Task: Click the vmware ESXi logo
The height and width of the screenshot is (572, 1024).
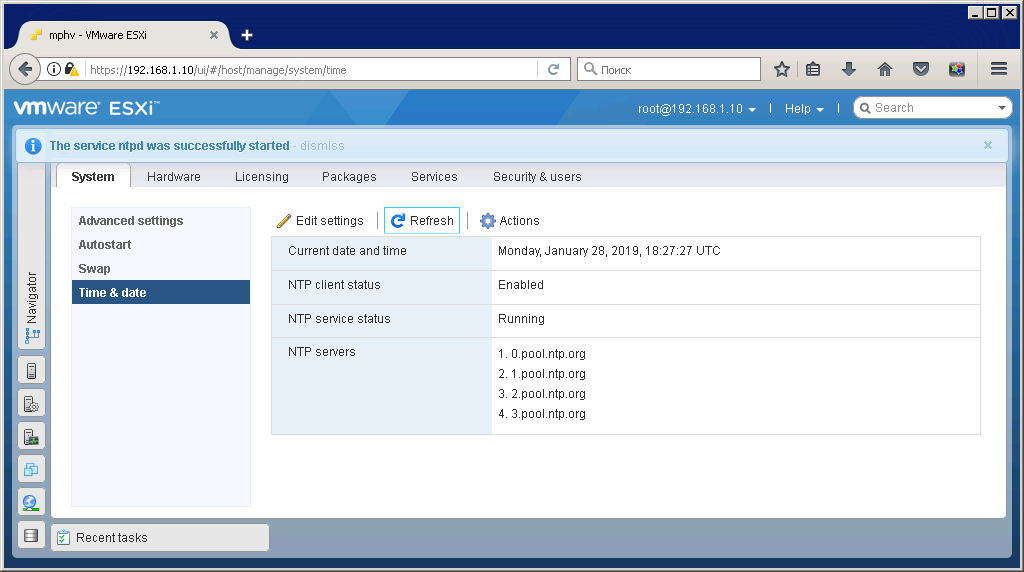Action: 86,108
